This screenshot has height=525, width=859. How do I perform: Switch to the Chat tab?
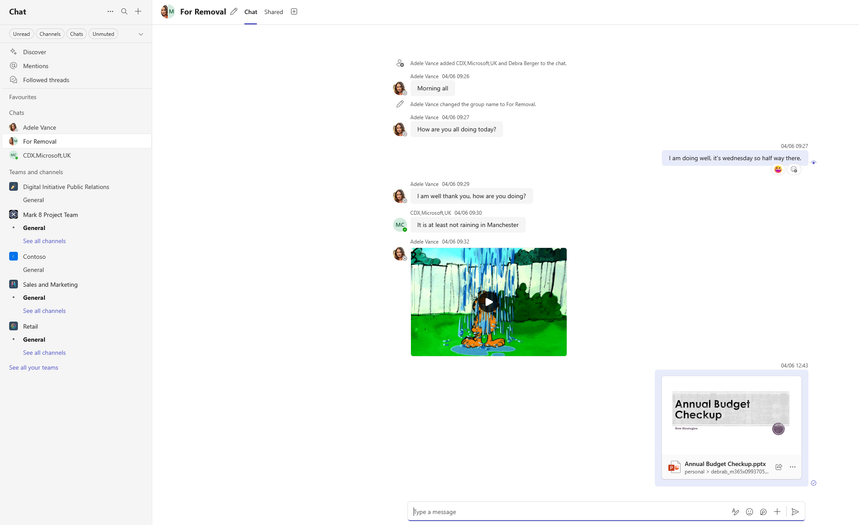(x=250, y=12)
